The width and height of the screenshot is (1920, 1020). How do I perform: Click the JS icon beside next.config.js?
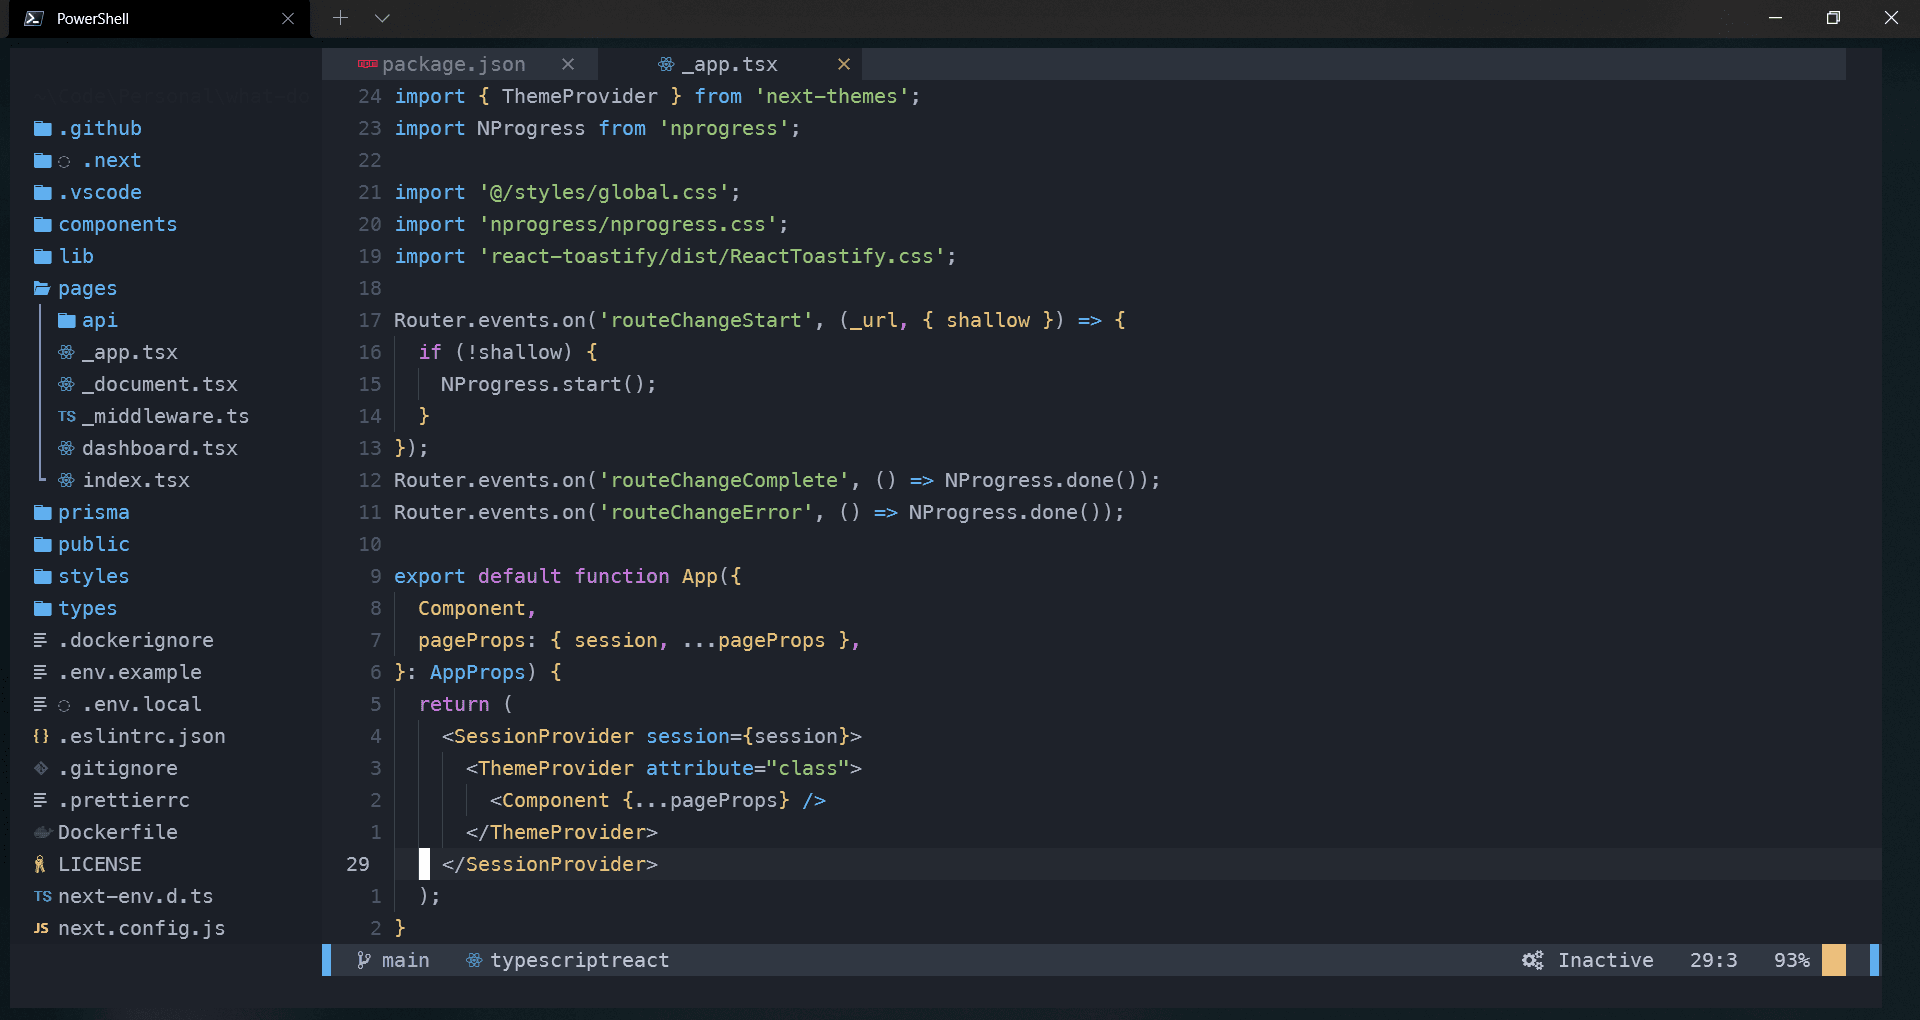pos(41,928)
